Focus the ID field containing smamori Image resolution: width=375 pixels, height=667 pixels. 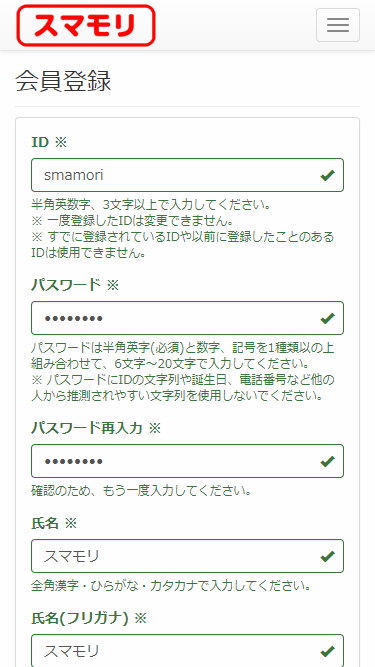tap(187, 175)
